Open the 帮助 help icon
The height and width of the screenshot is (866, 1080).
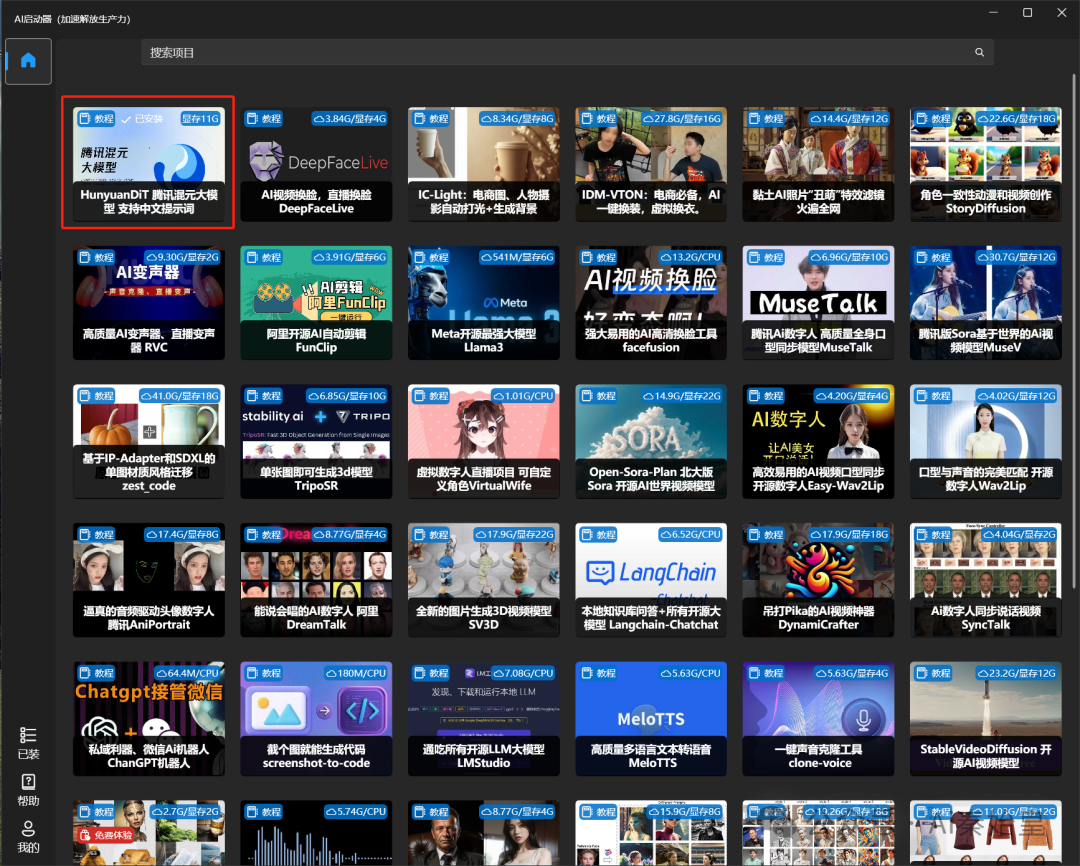[x=28, y=790]
